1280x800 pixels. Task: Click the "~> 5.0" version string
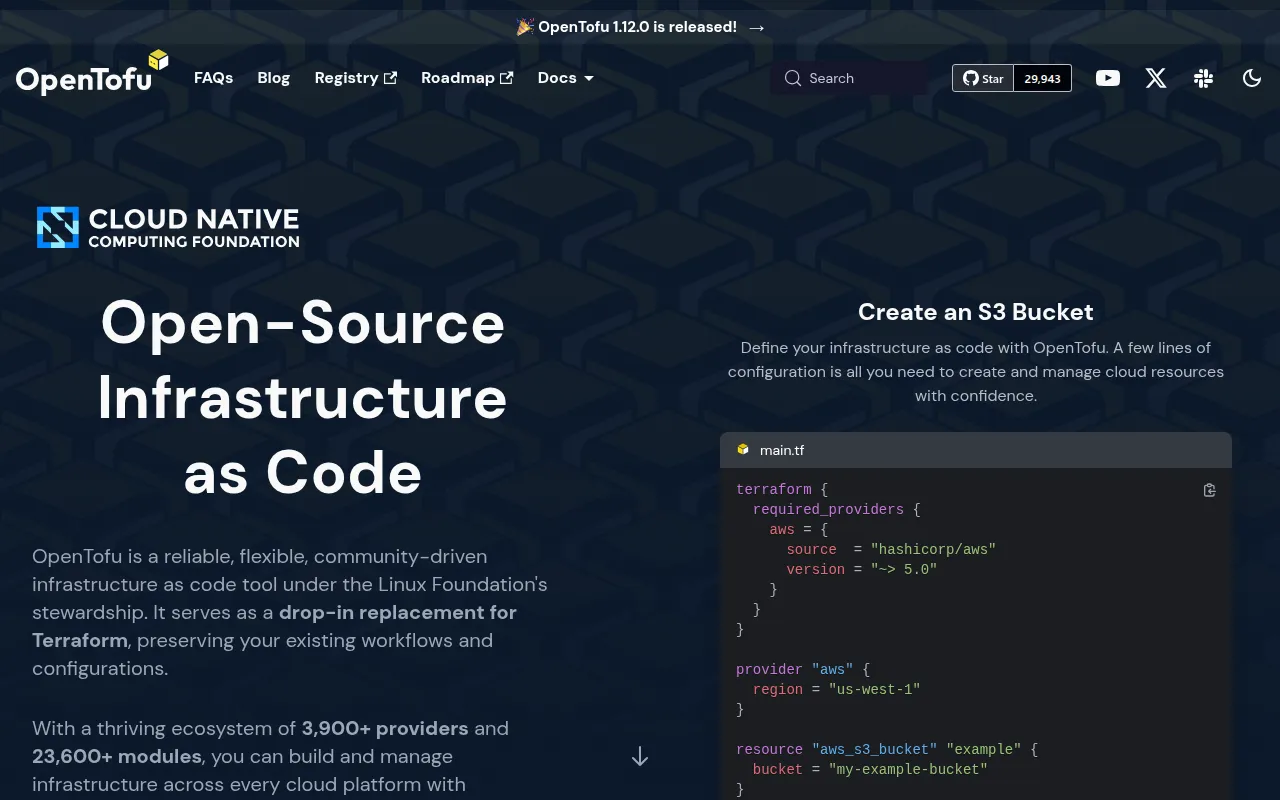tap(904, 569)
